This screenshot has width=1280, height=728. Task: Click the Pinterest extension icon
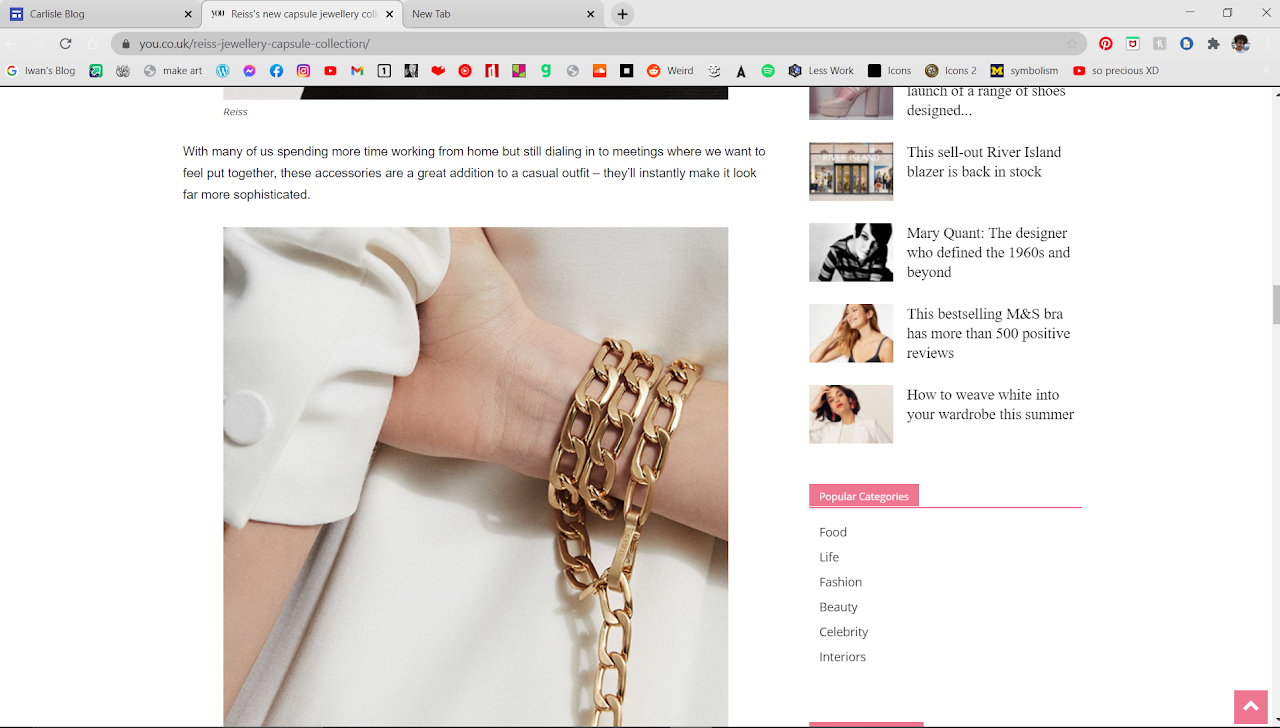click(x=1105, y=44)
